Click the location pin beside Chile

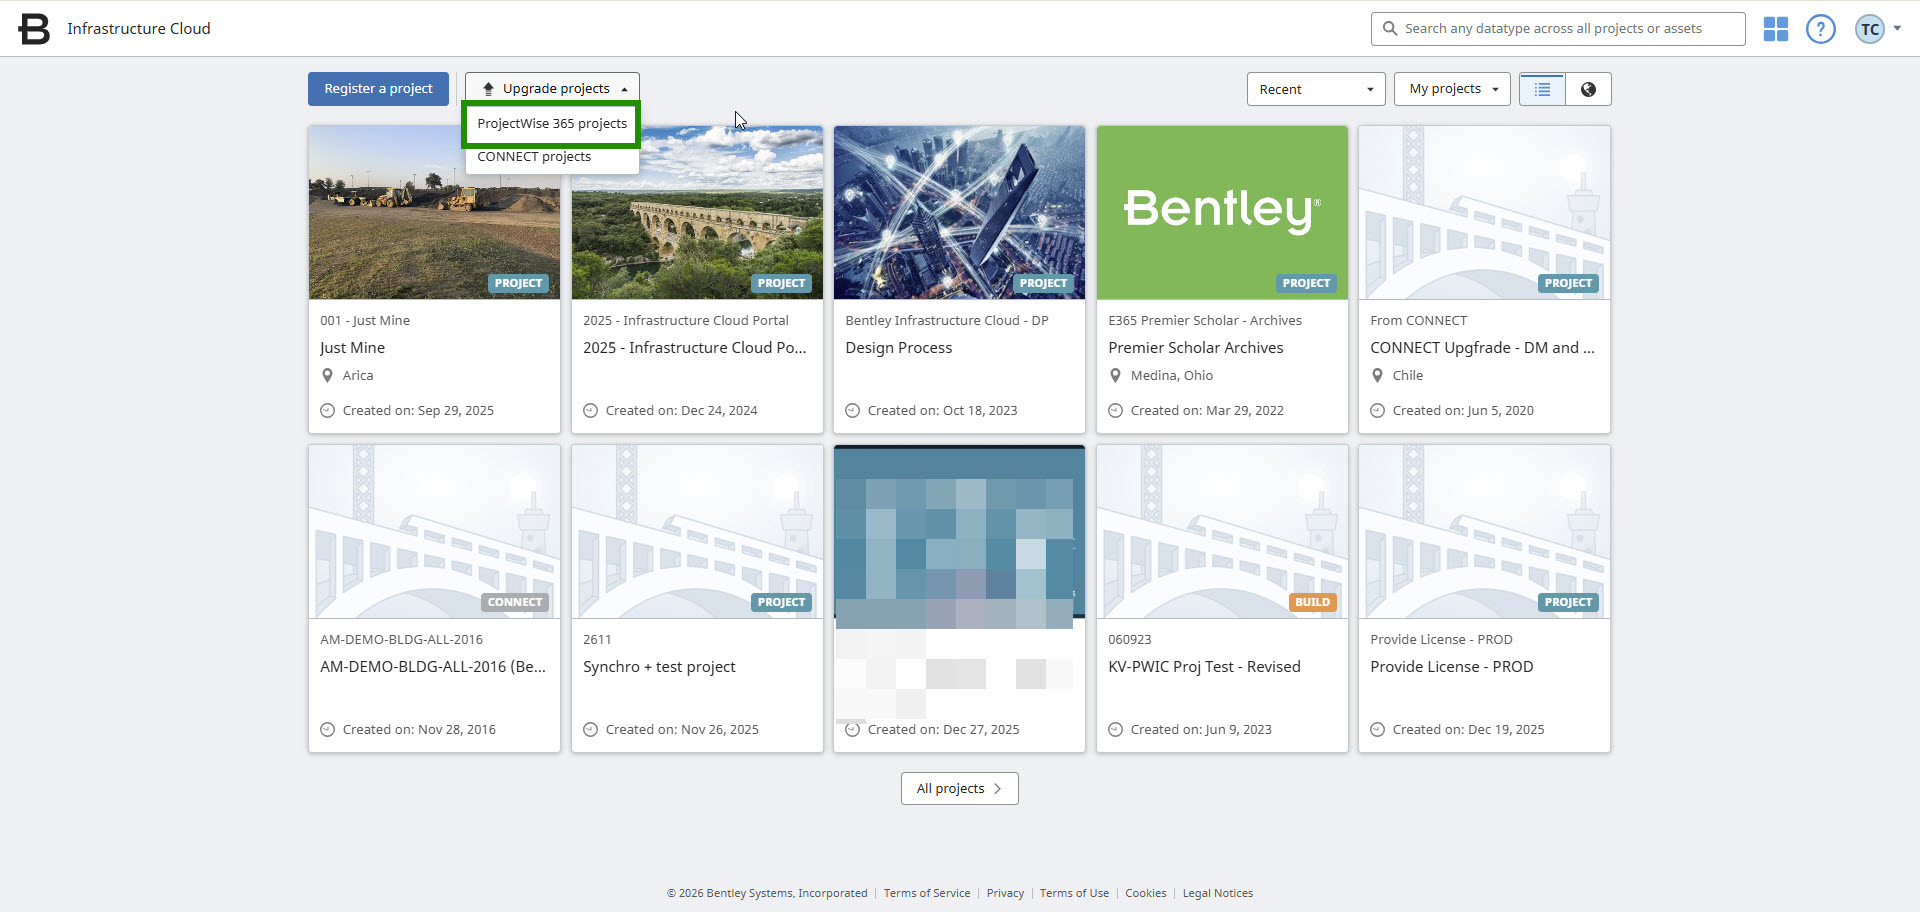tap(1377, 376)
